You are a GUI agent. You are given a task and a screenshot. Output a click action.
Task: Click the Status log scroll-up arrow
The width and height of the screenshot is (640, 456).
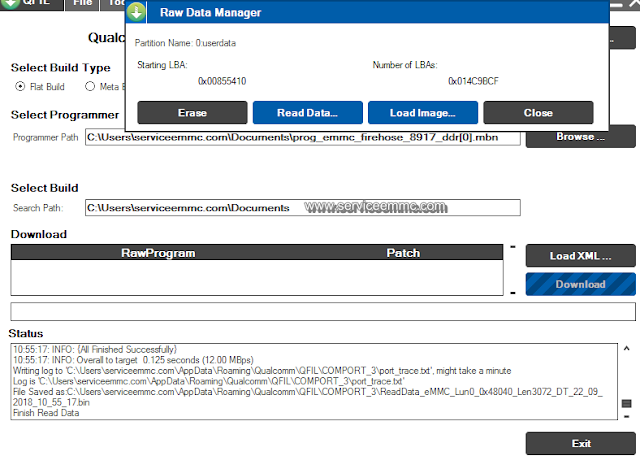point(627,349)
